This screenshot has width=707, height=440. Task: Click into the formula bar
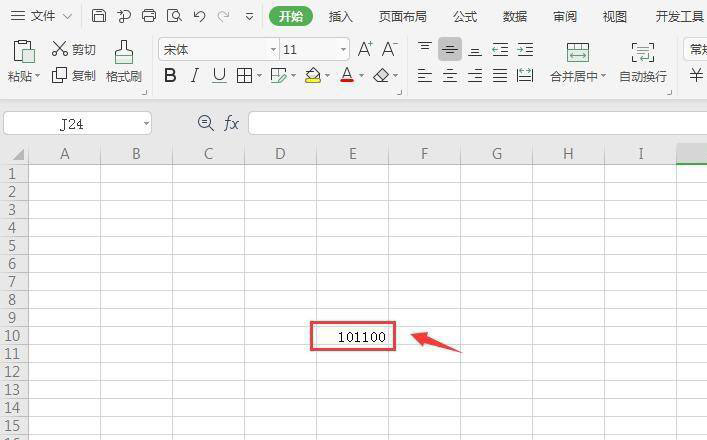coord(477,123)
